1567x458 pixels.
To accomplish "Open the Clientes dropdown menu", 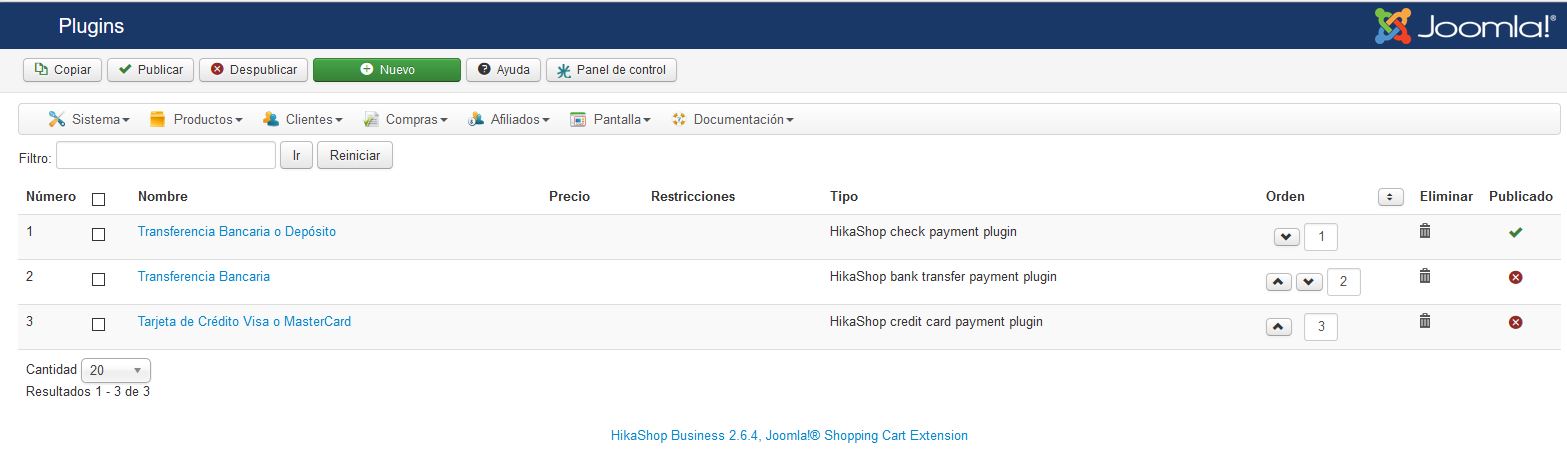I will (x=303, y=119).
